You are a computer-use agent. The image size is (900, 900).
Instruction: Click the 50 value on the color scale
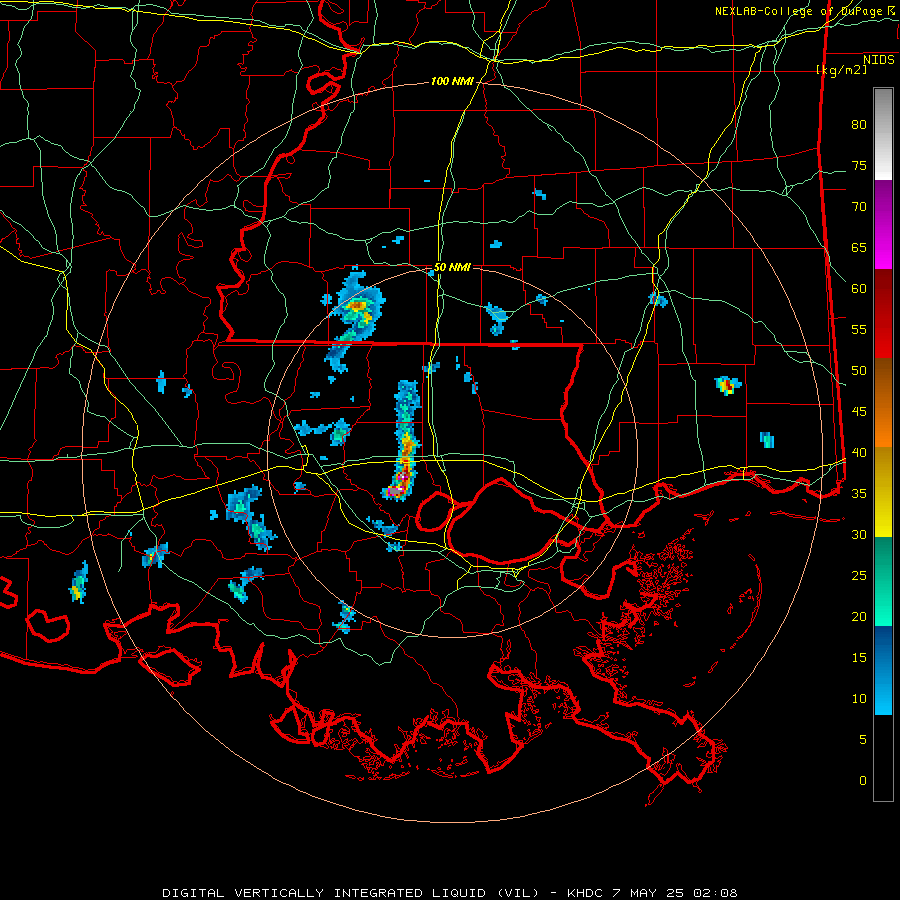point(859,371)
